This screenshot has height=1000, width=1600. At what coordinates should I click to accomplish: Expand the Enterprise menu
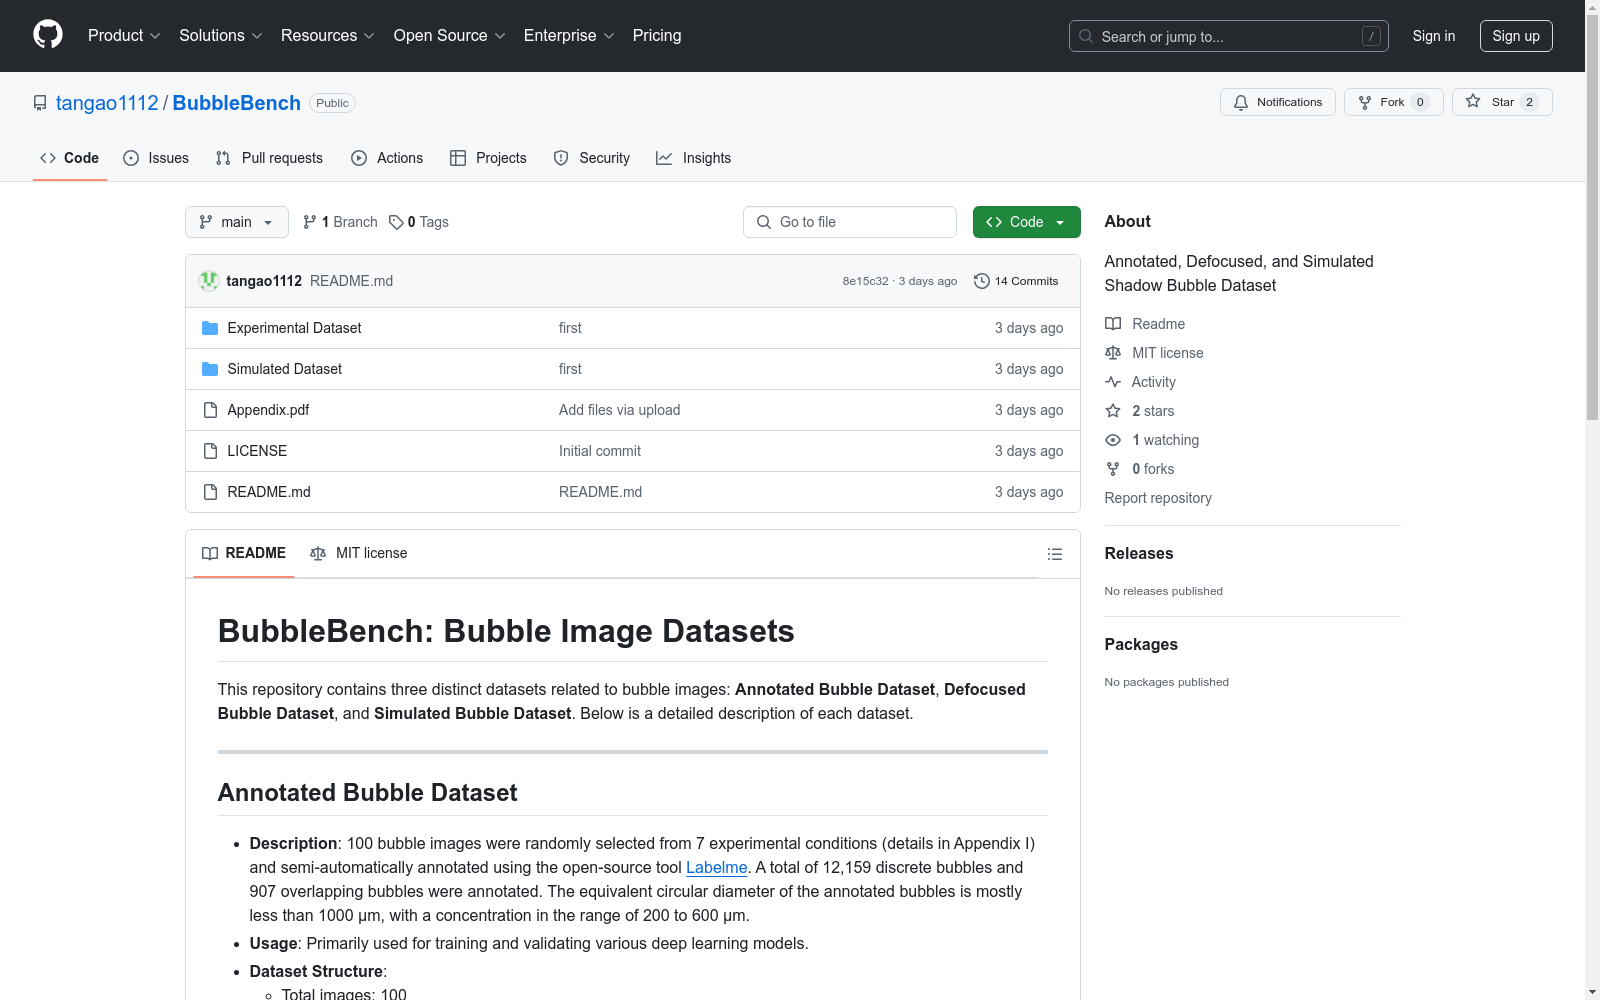click(x=569, y=36)
